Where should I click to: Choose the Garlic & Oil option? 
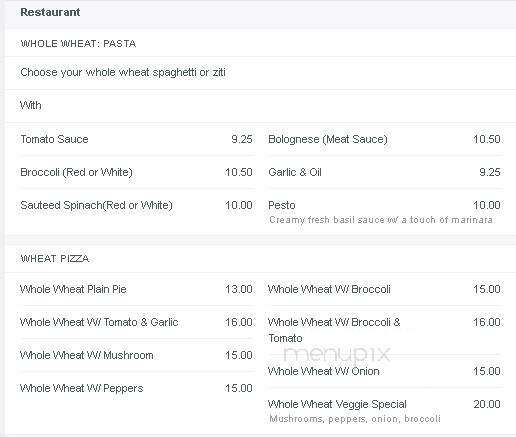pos(295,172)
